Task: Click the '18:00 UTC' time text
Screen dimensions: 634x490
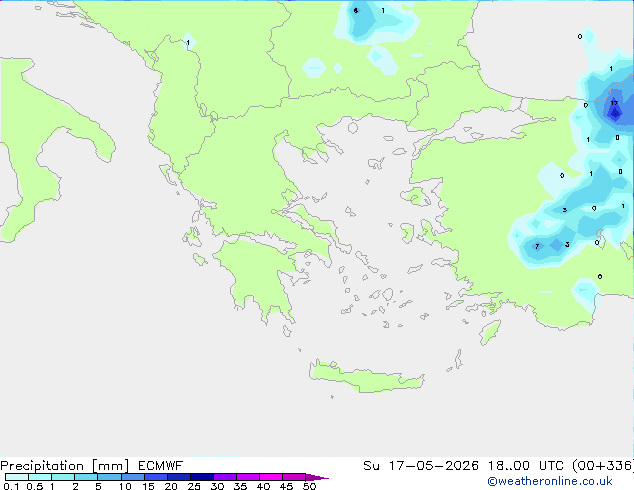Action: pyautogui.click(x=526, y=466)
